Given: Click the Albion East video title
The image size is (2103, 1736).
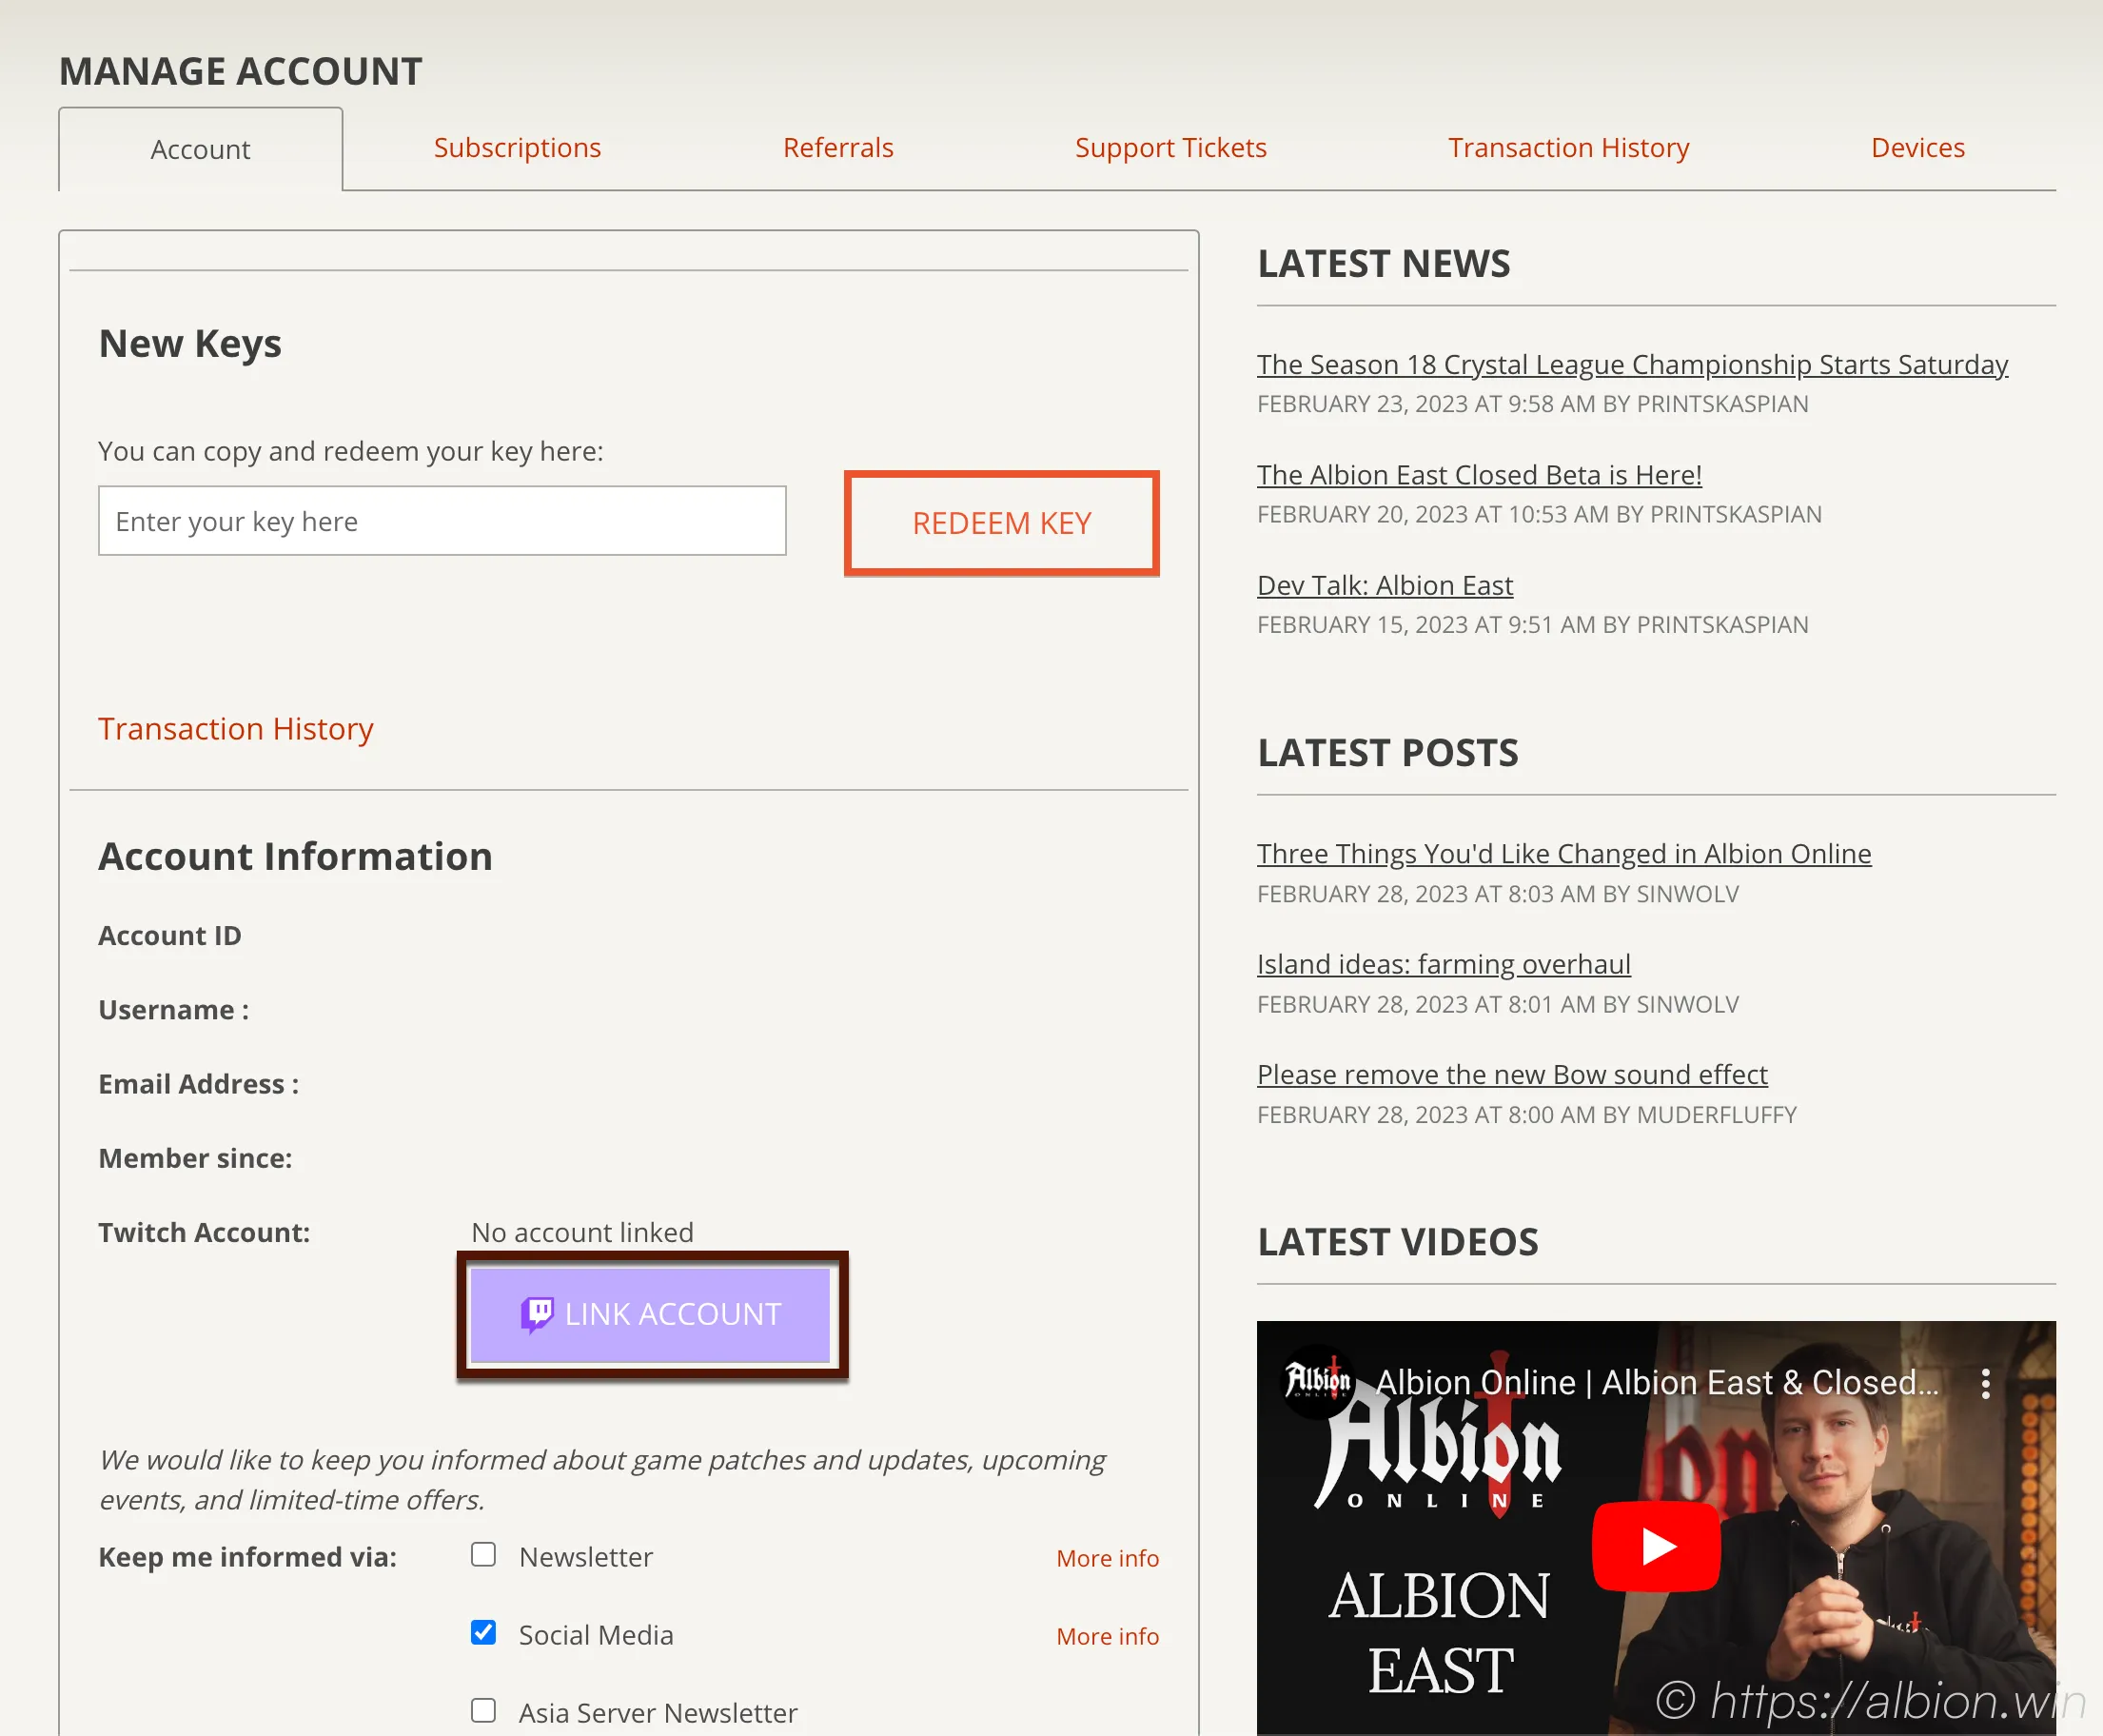Looking at the screenshot, I should click(1656, 1383).
